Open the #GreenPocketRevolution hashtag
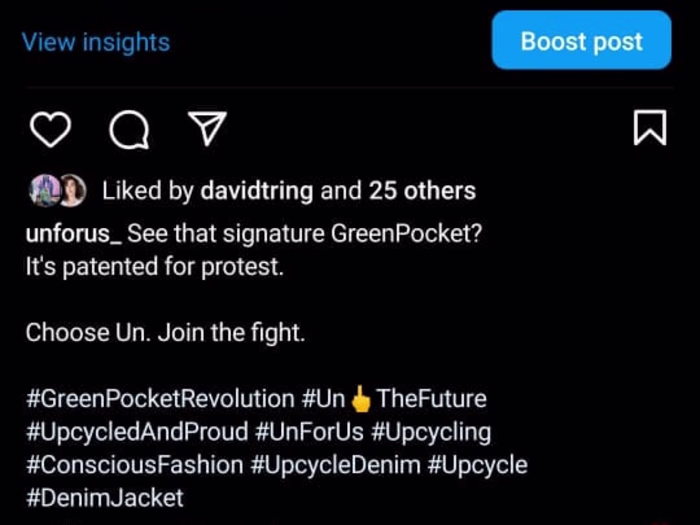The width and height of the screenshot is (700, 525). pyautogui.click(x=160, y=399)
